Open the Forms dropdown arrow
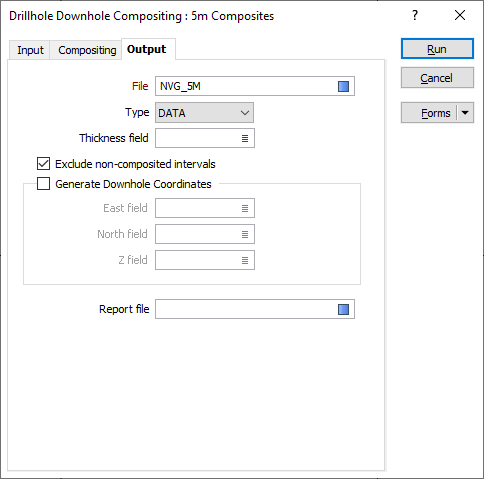Viewport: 484px width, 480px height. coord(465,113)
